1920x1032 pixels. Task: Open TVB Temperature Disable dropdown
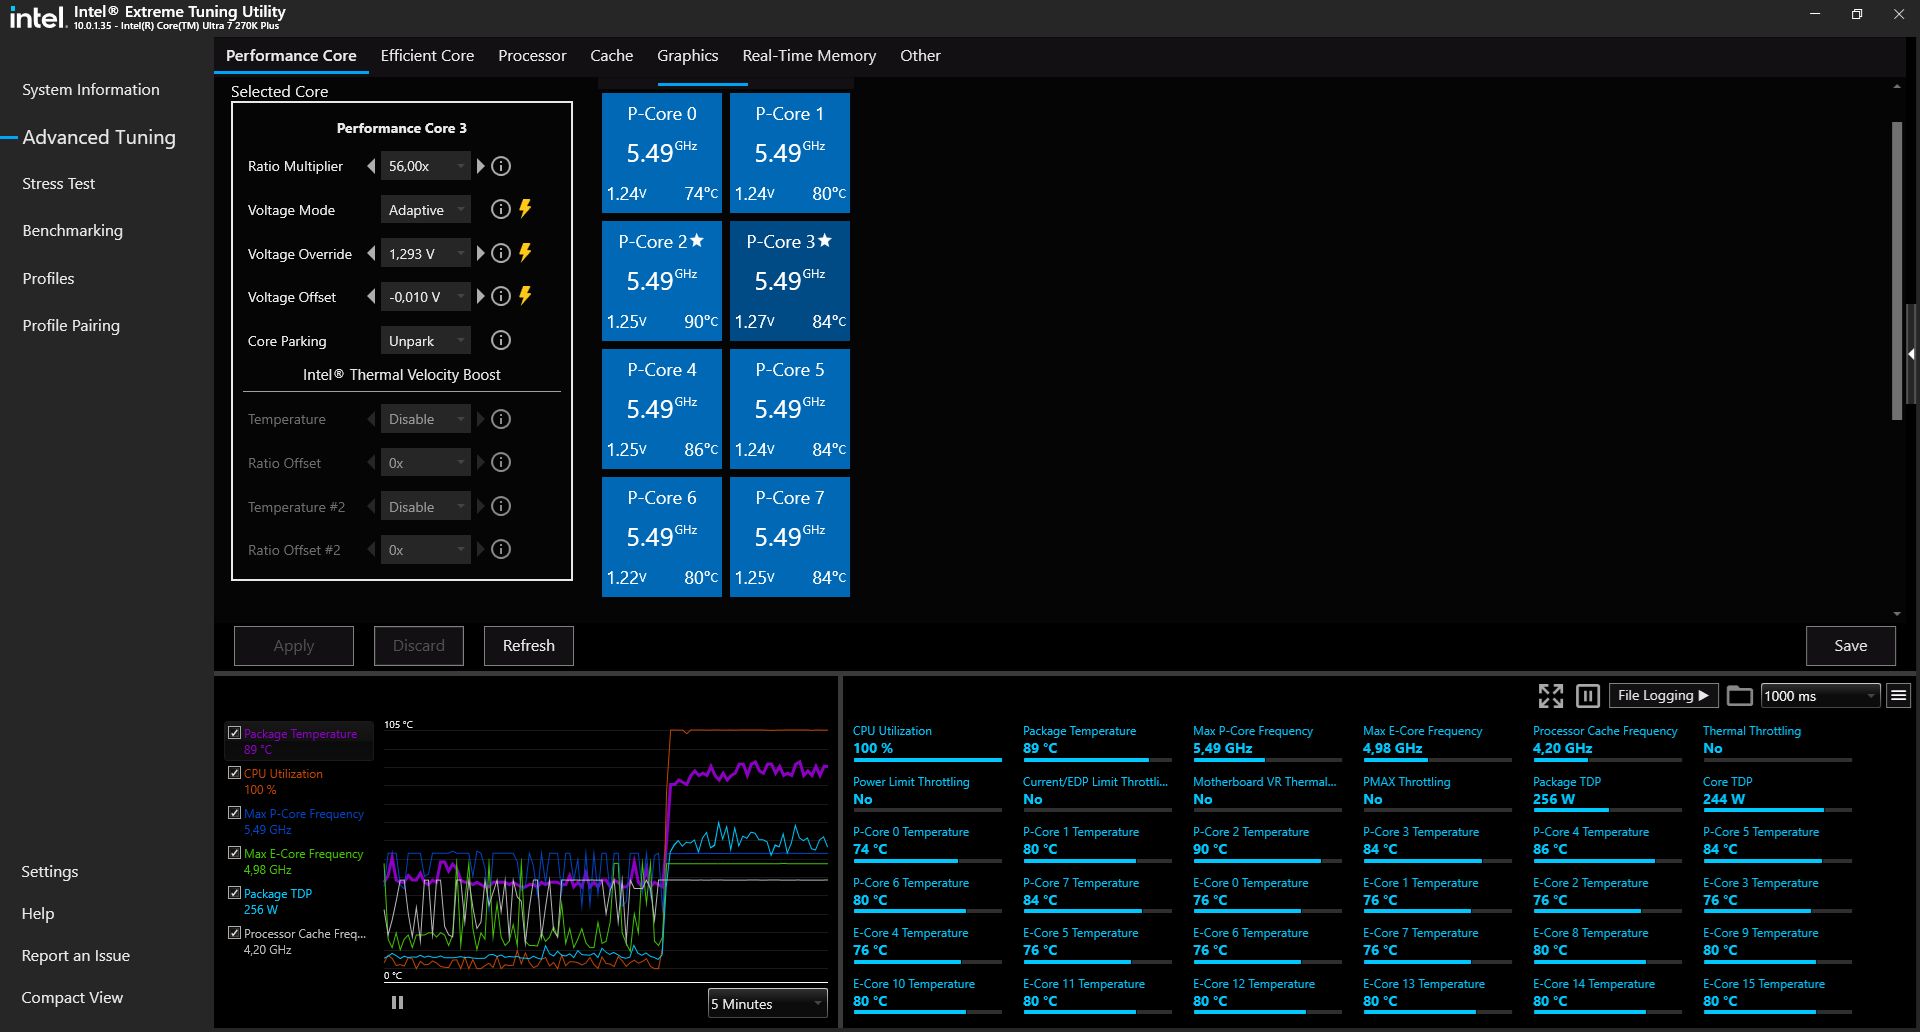tap(425, 419)
